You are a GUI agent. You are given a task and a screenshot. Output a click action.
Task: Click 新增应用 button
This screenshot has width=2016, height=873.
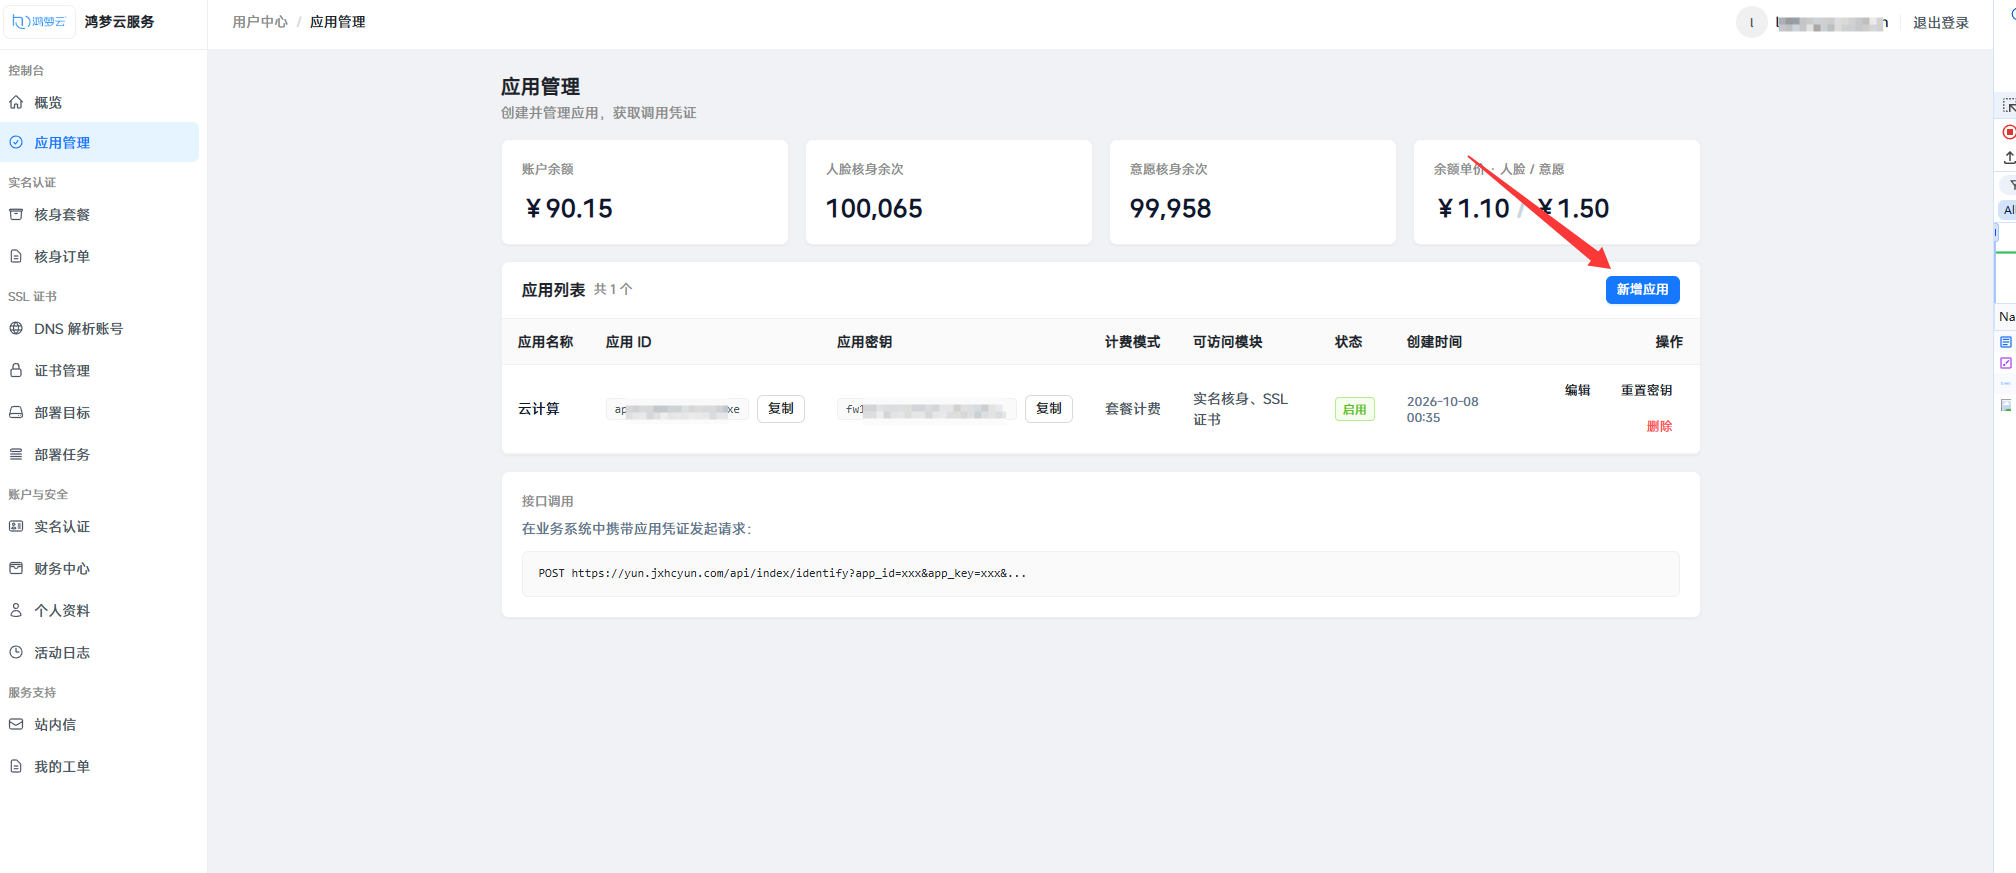[x=1642, y=289]
